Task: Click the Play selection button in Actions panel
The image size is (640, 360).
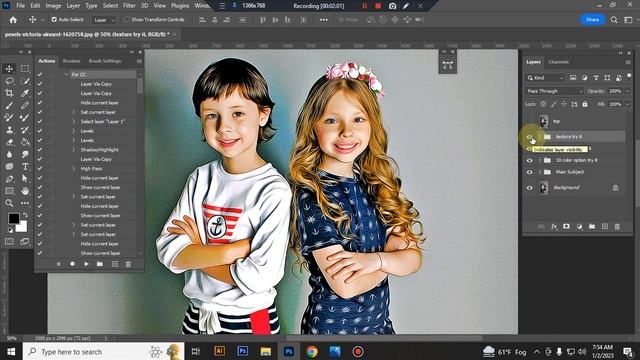Action: coord(86,264)
